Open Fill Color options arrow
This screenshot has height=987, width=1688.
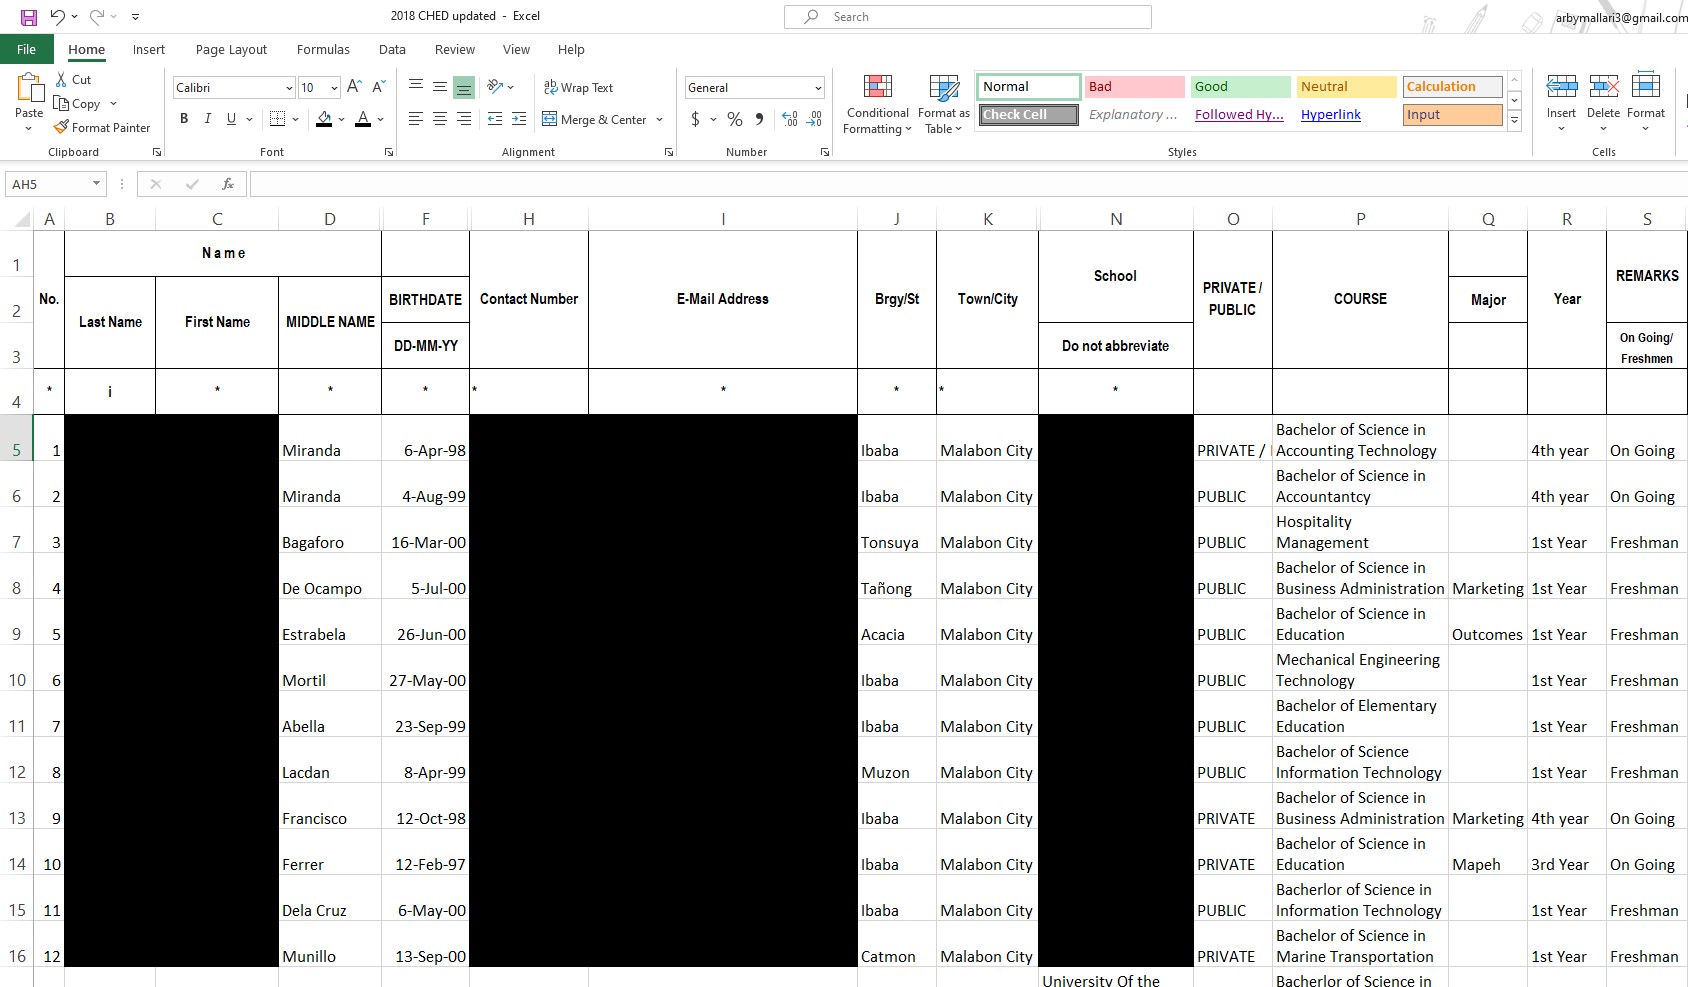click(342, 119)
